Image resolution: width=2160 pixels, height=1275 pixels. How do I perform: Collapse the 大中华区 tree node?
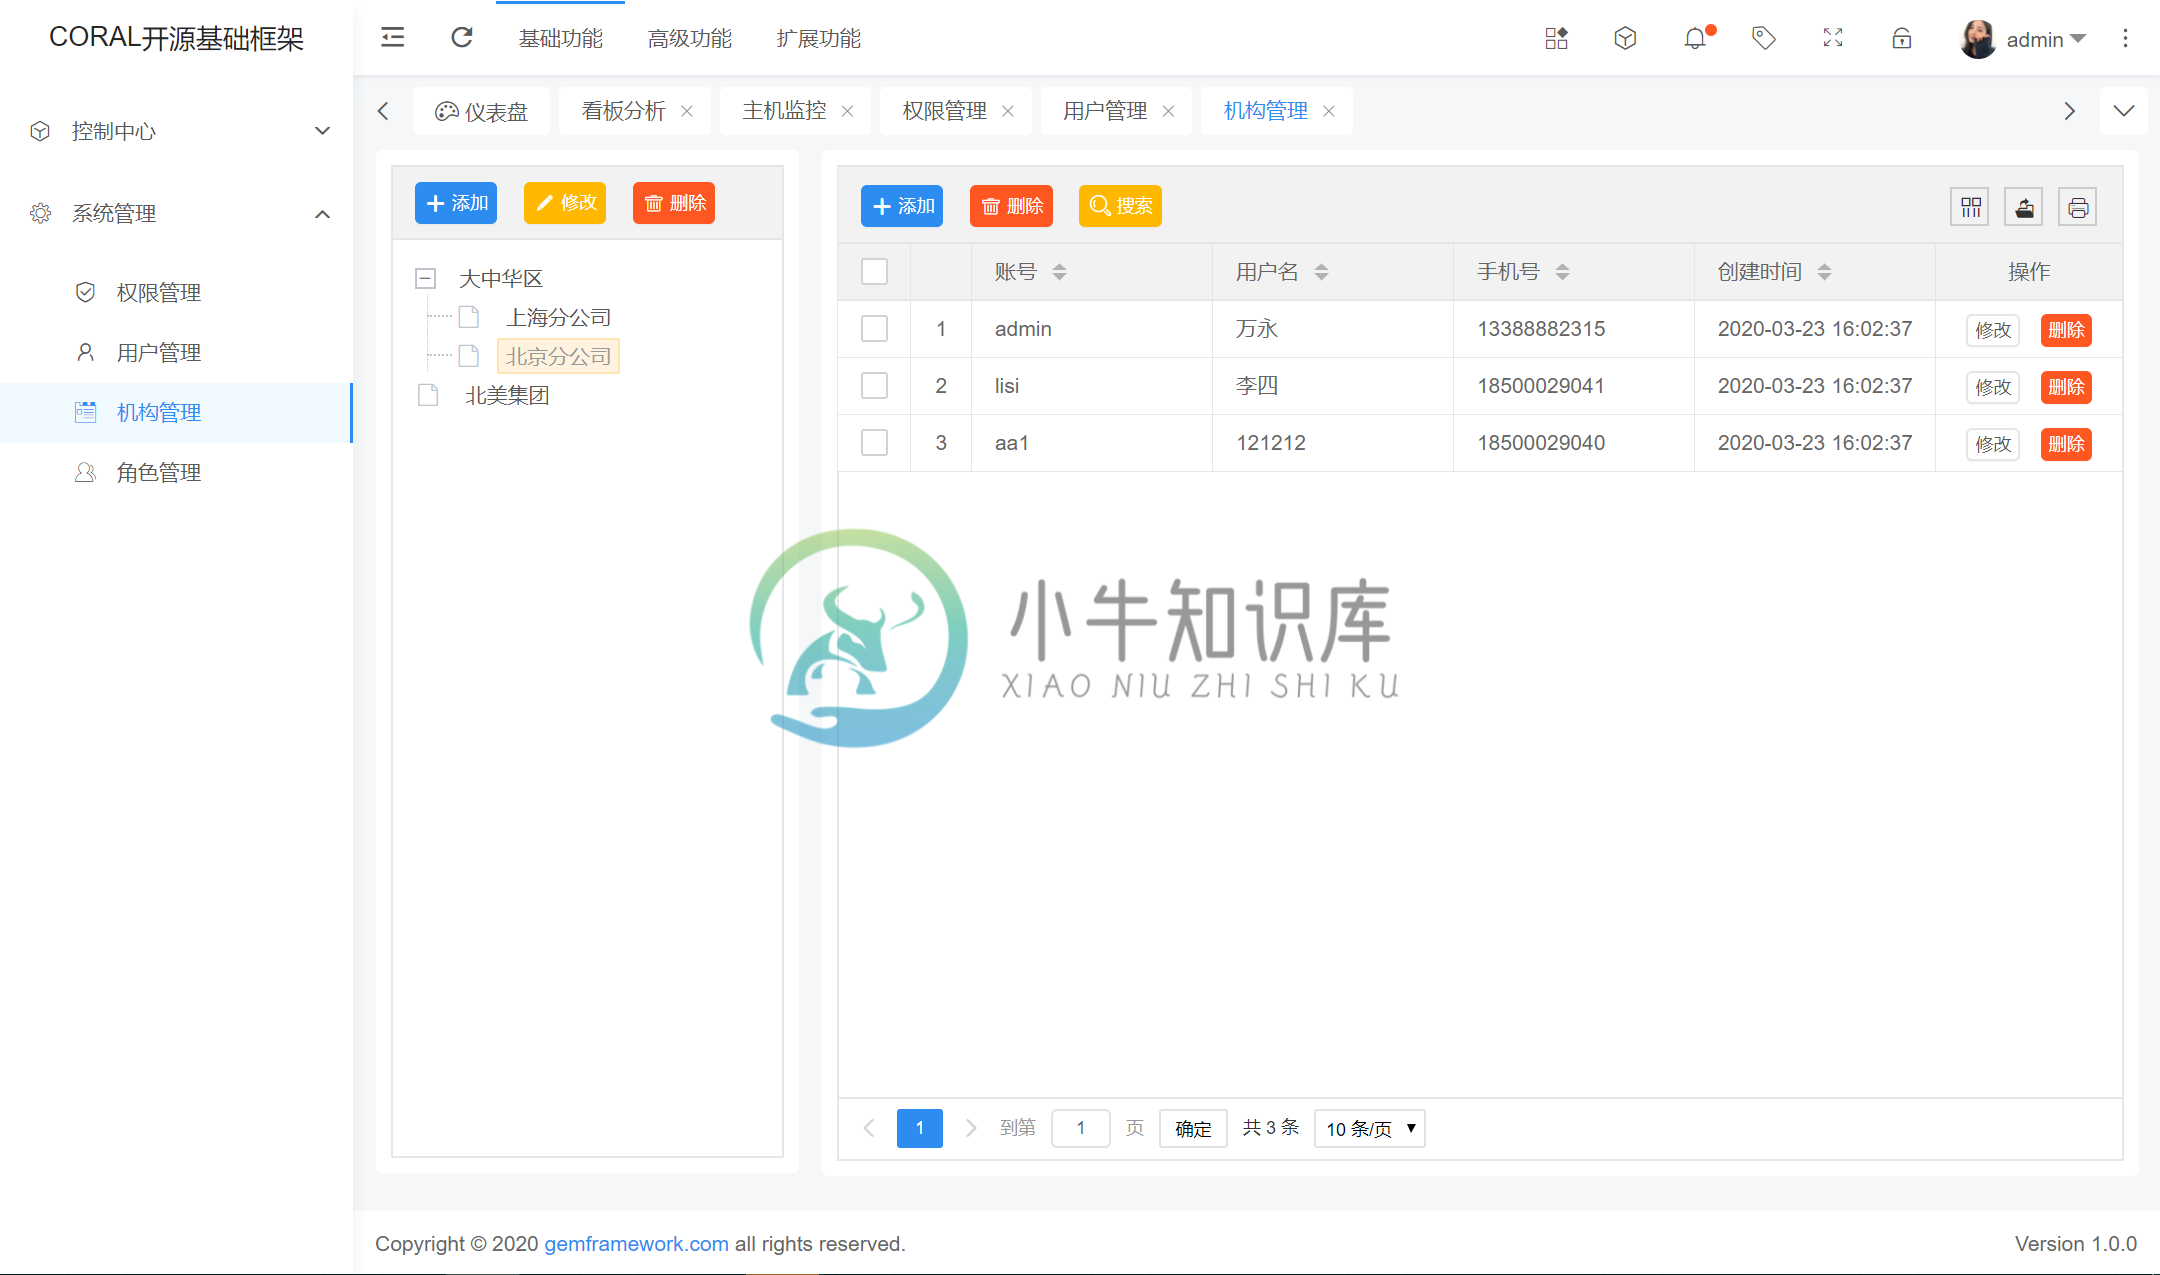pyautogui.click(x=426, y=278)
